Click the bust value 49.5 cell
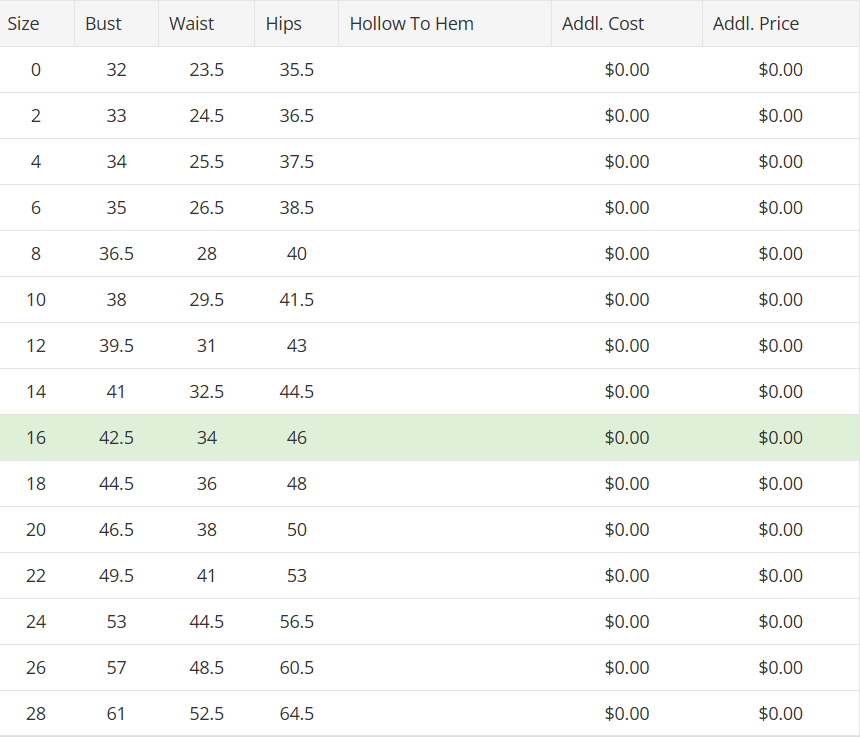860x737 pixels. tap(116, 576)
